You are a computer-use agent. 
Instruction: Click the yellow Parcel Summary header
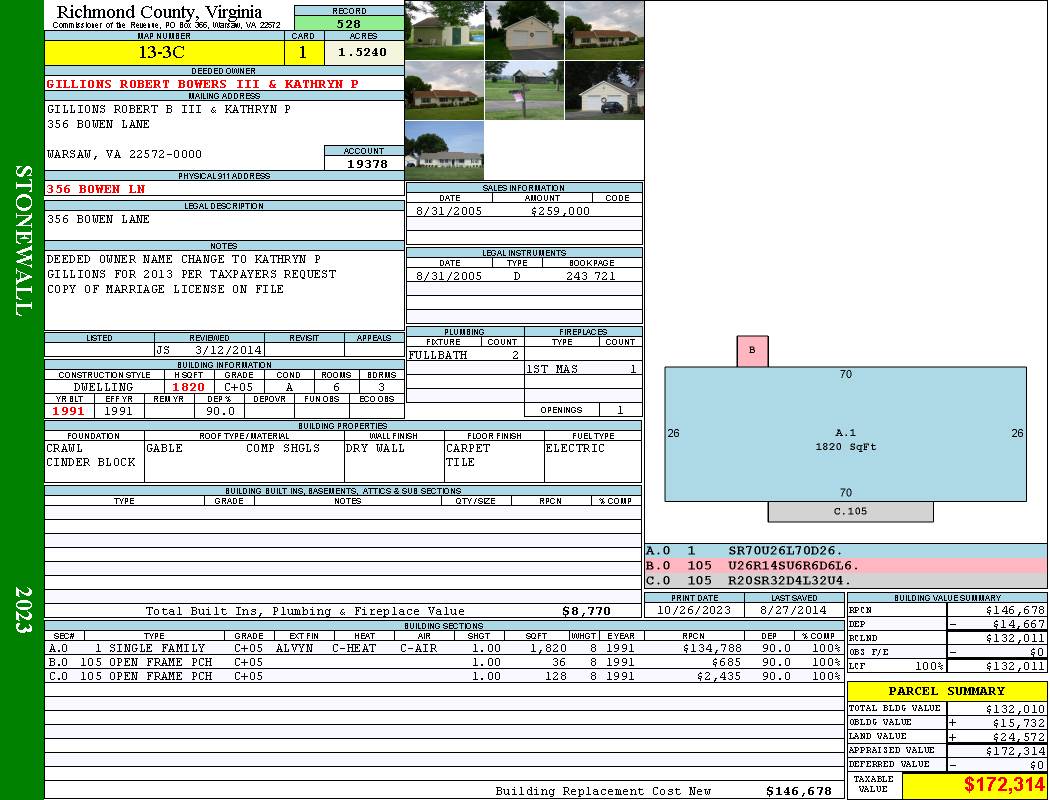tap(946, 691)
